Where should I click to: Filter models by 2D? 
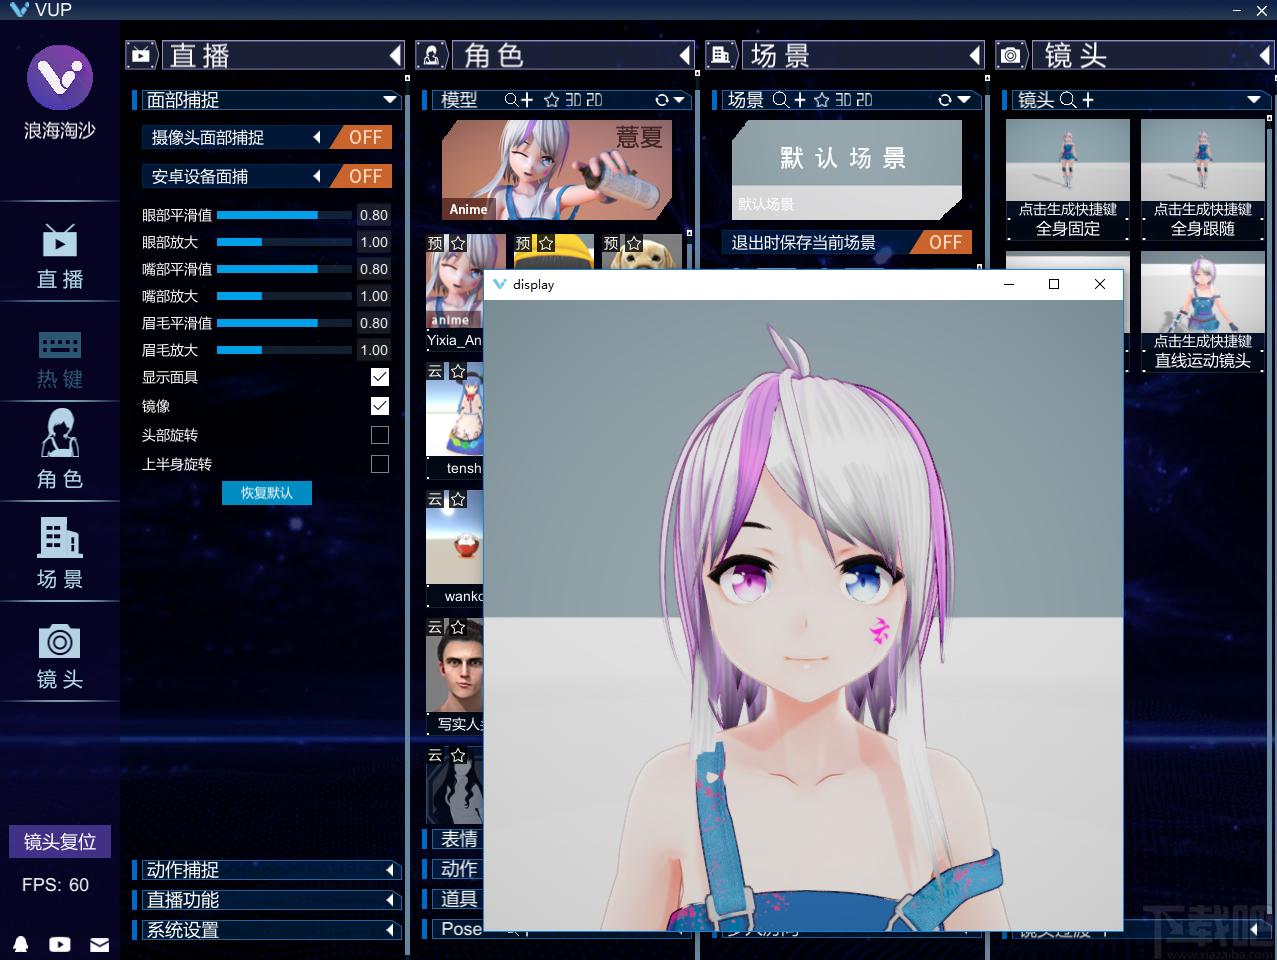tap(594, 100)
